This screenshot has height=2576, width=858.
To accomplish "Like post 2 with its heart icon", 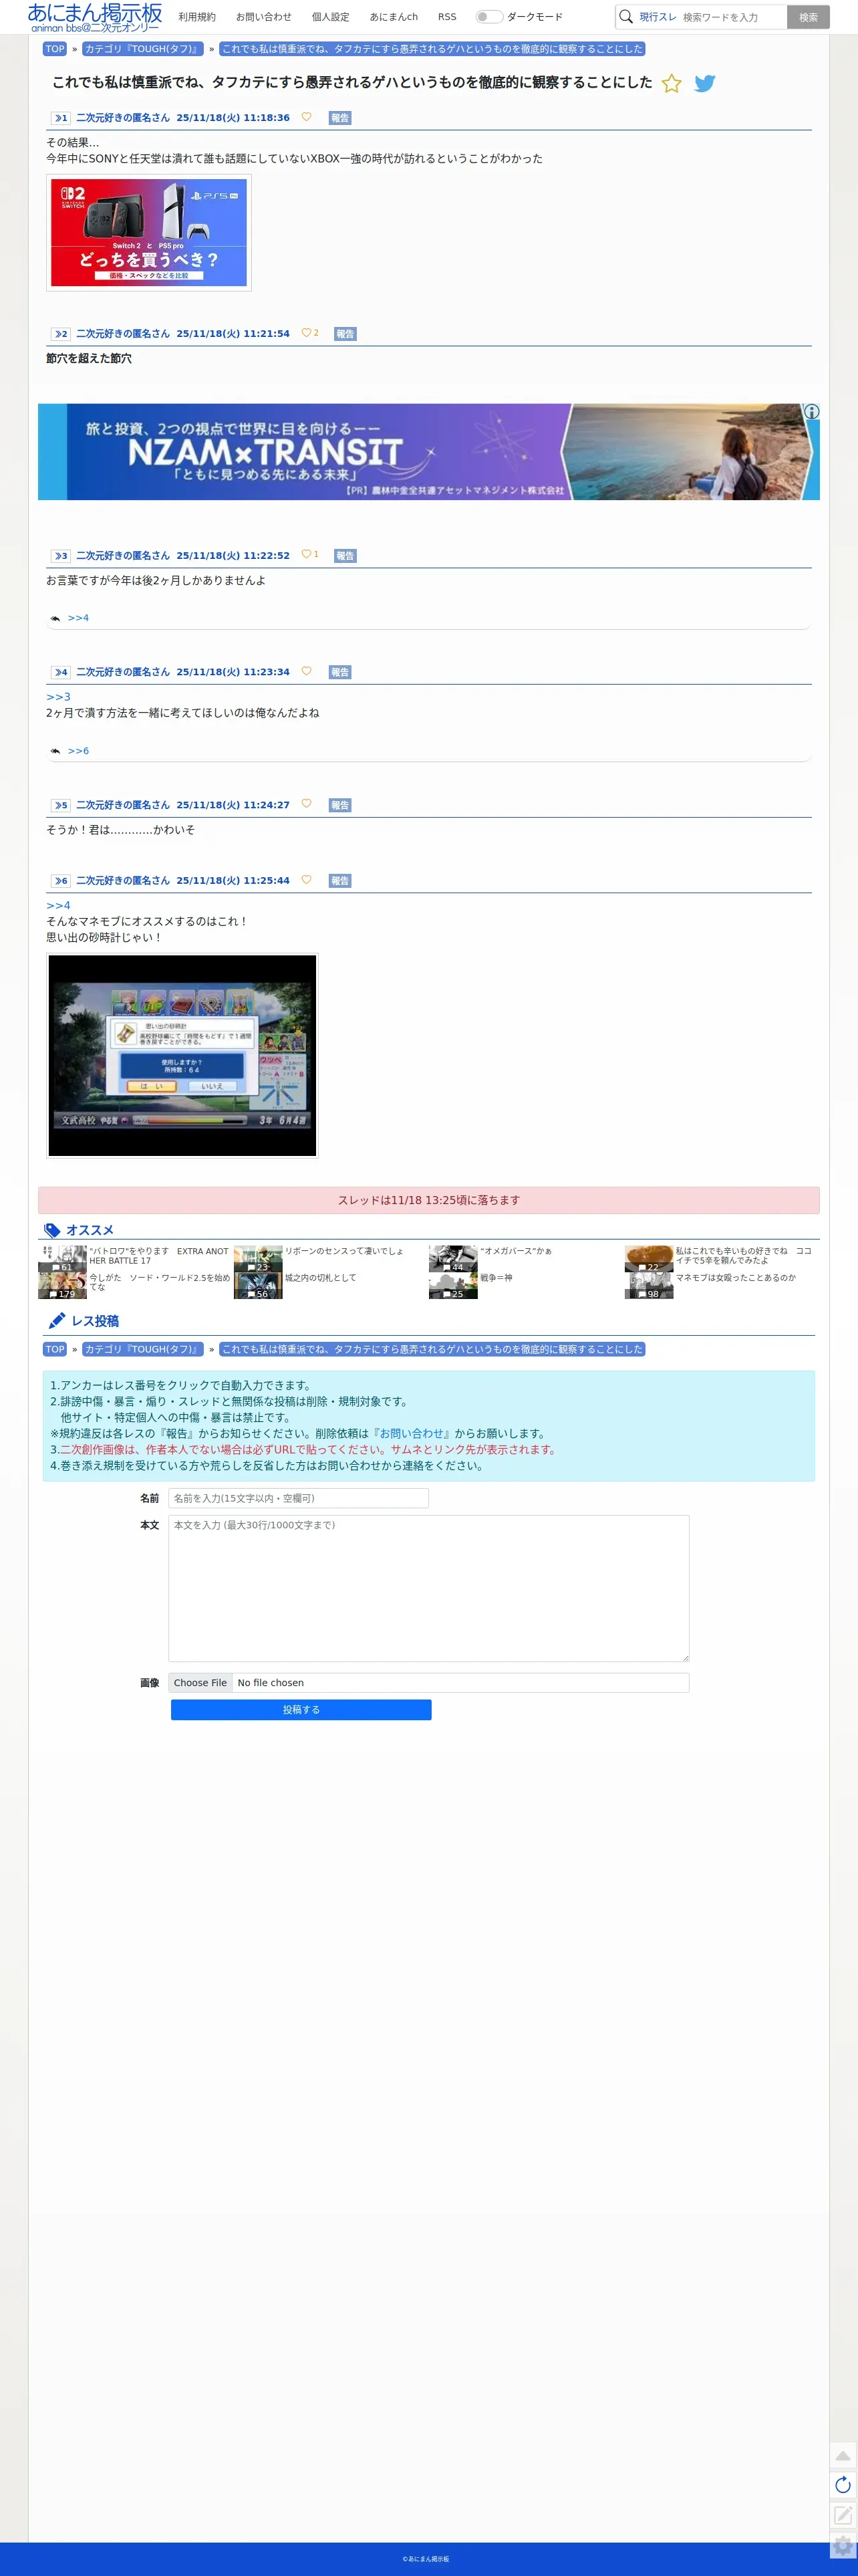I will pyautogui.click(x=306, y=333).
